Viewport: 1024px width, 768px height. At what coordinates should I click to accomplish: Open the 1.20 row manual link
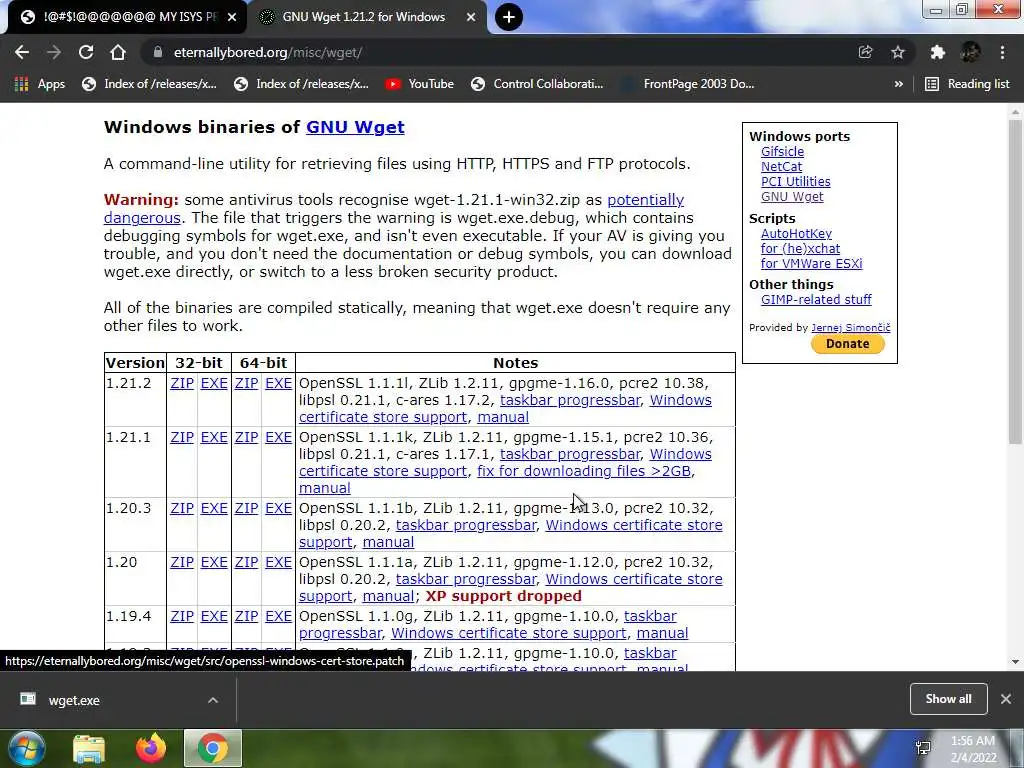[x=388, y=596]
